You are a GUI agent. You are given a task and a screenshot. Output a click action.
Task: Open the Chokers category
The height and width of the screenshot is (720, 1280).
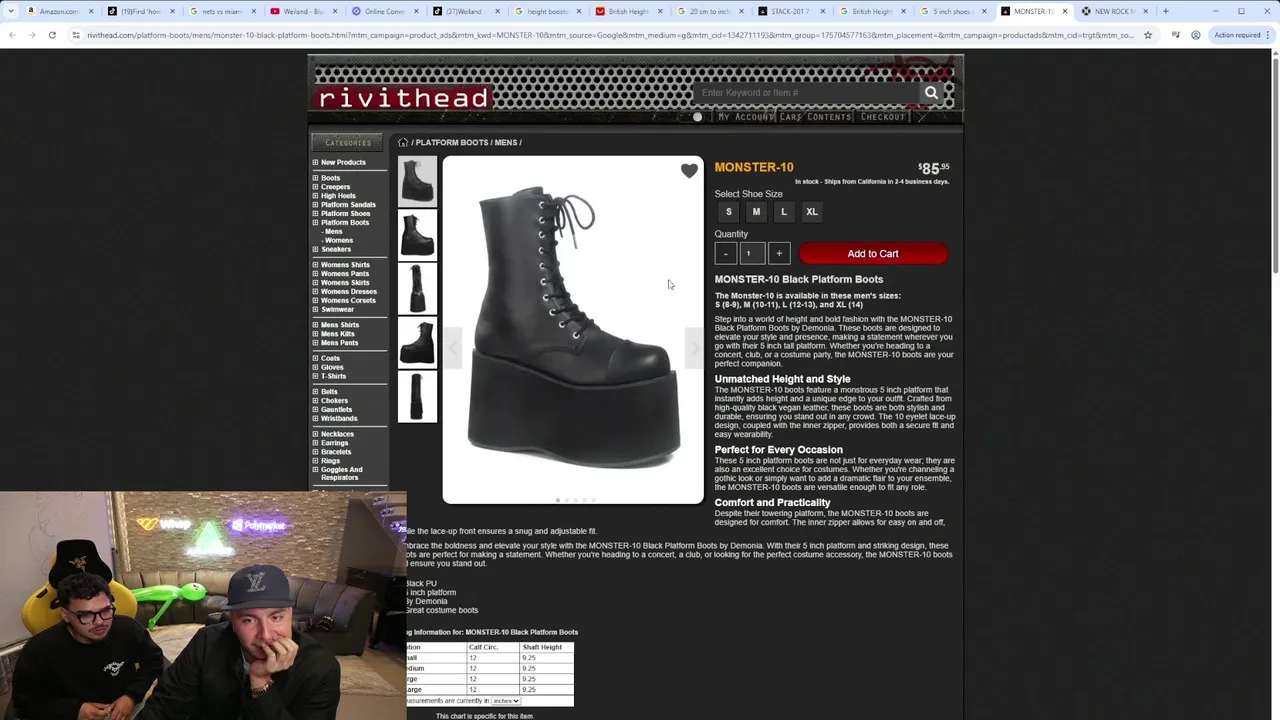click(334, 401)
